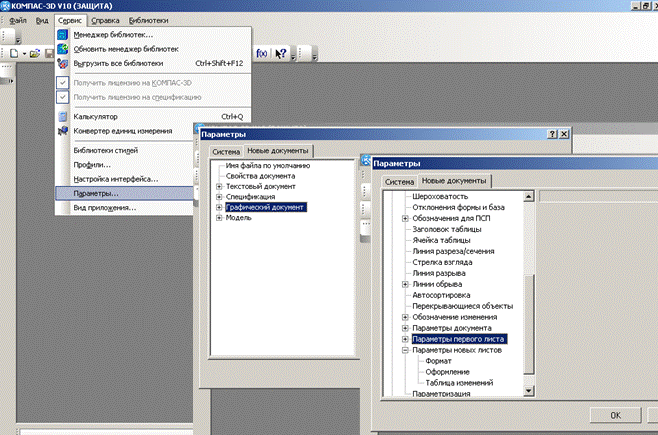
Task: Expand the Модель node
Action: [219, 218]
